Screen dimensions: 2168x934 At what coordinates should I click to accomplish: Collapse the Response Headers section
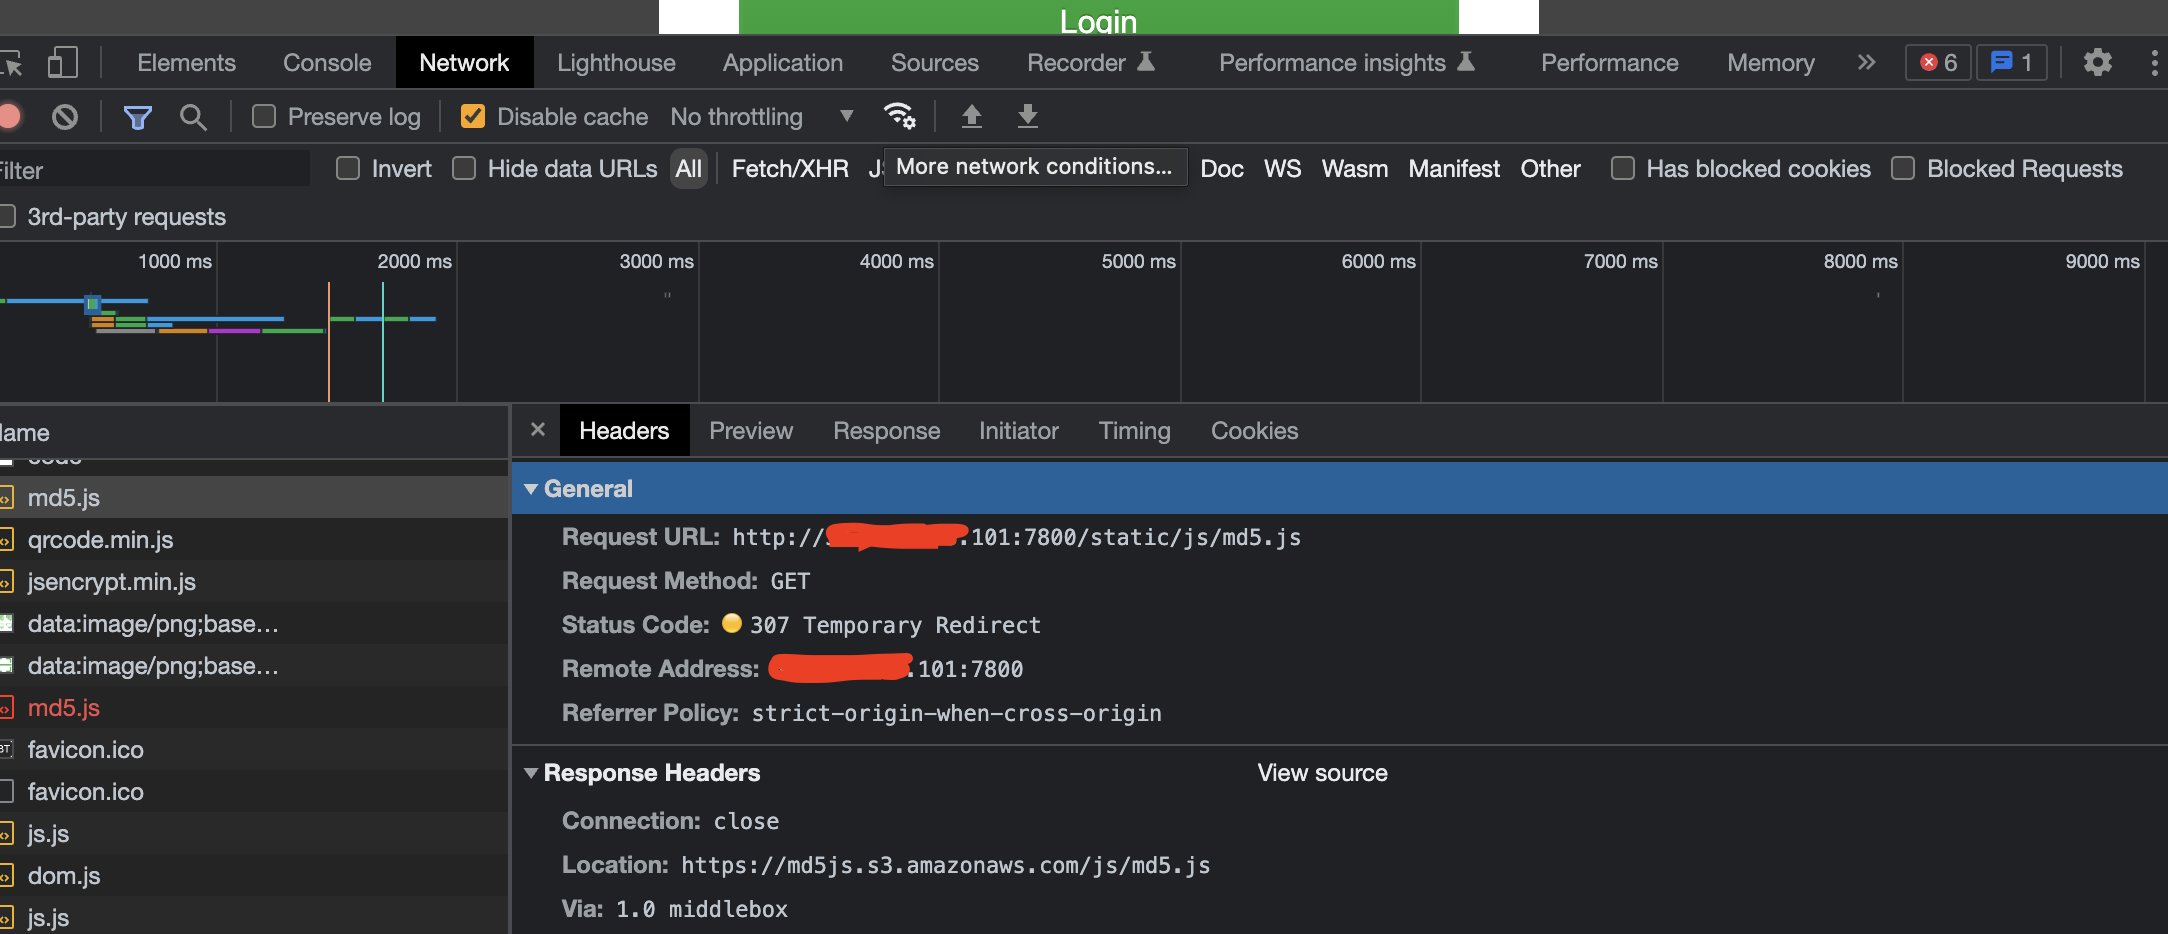pos(531,773)
